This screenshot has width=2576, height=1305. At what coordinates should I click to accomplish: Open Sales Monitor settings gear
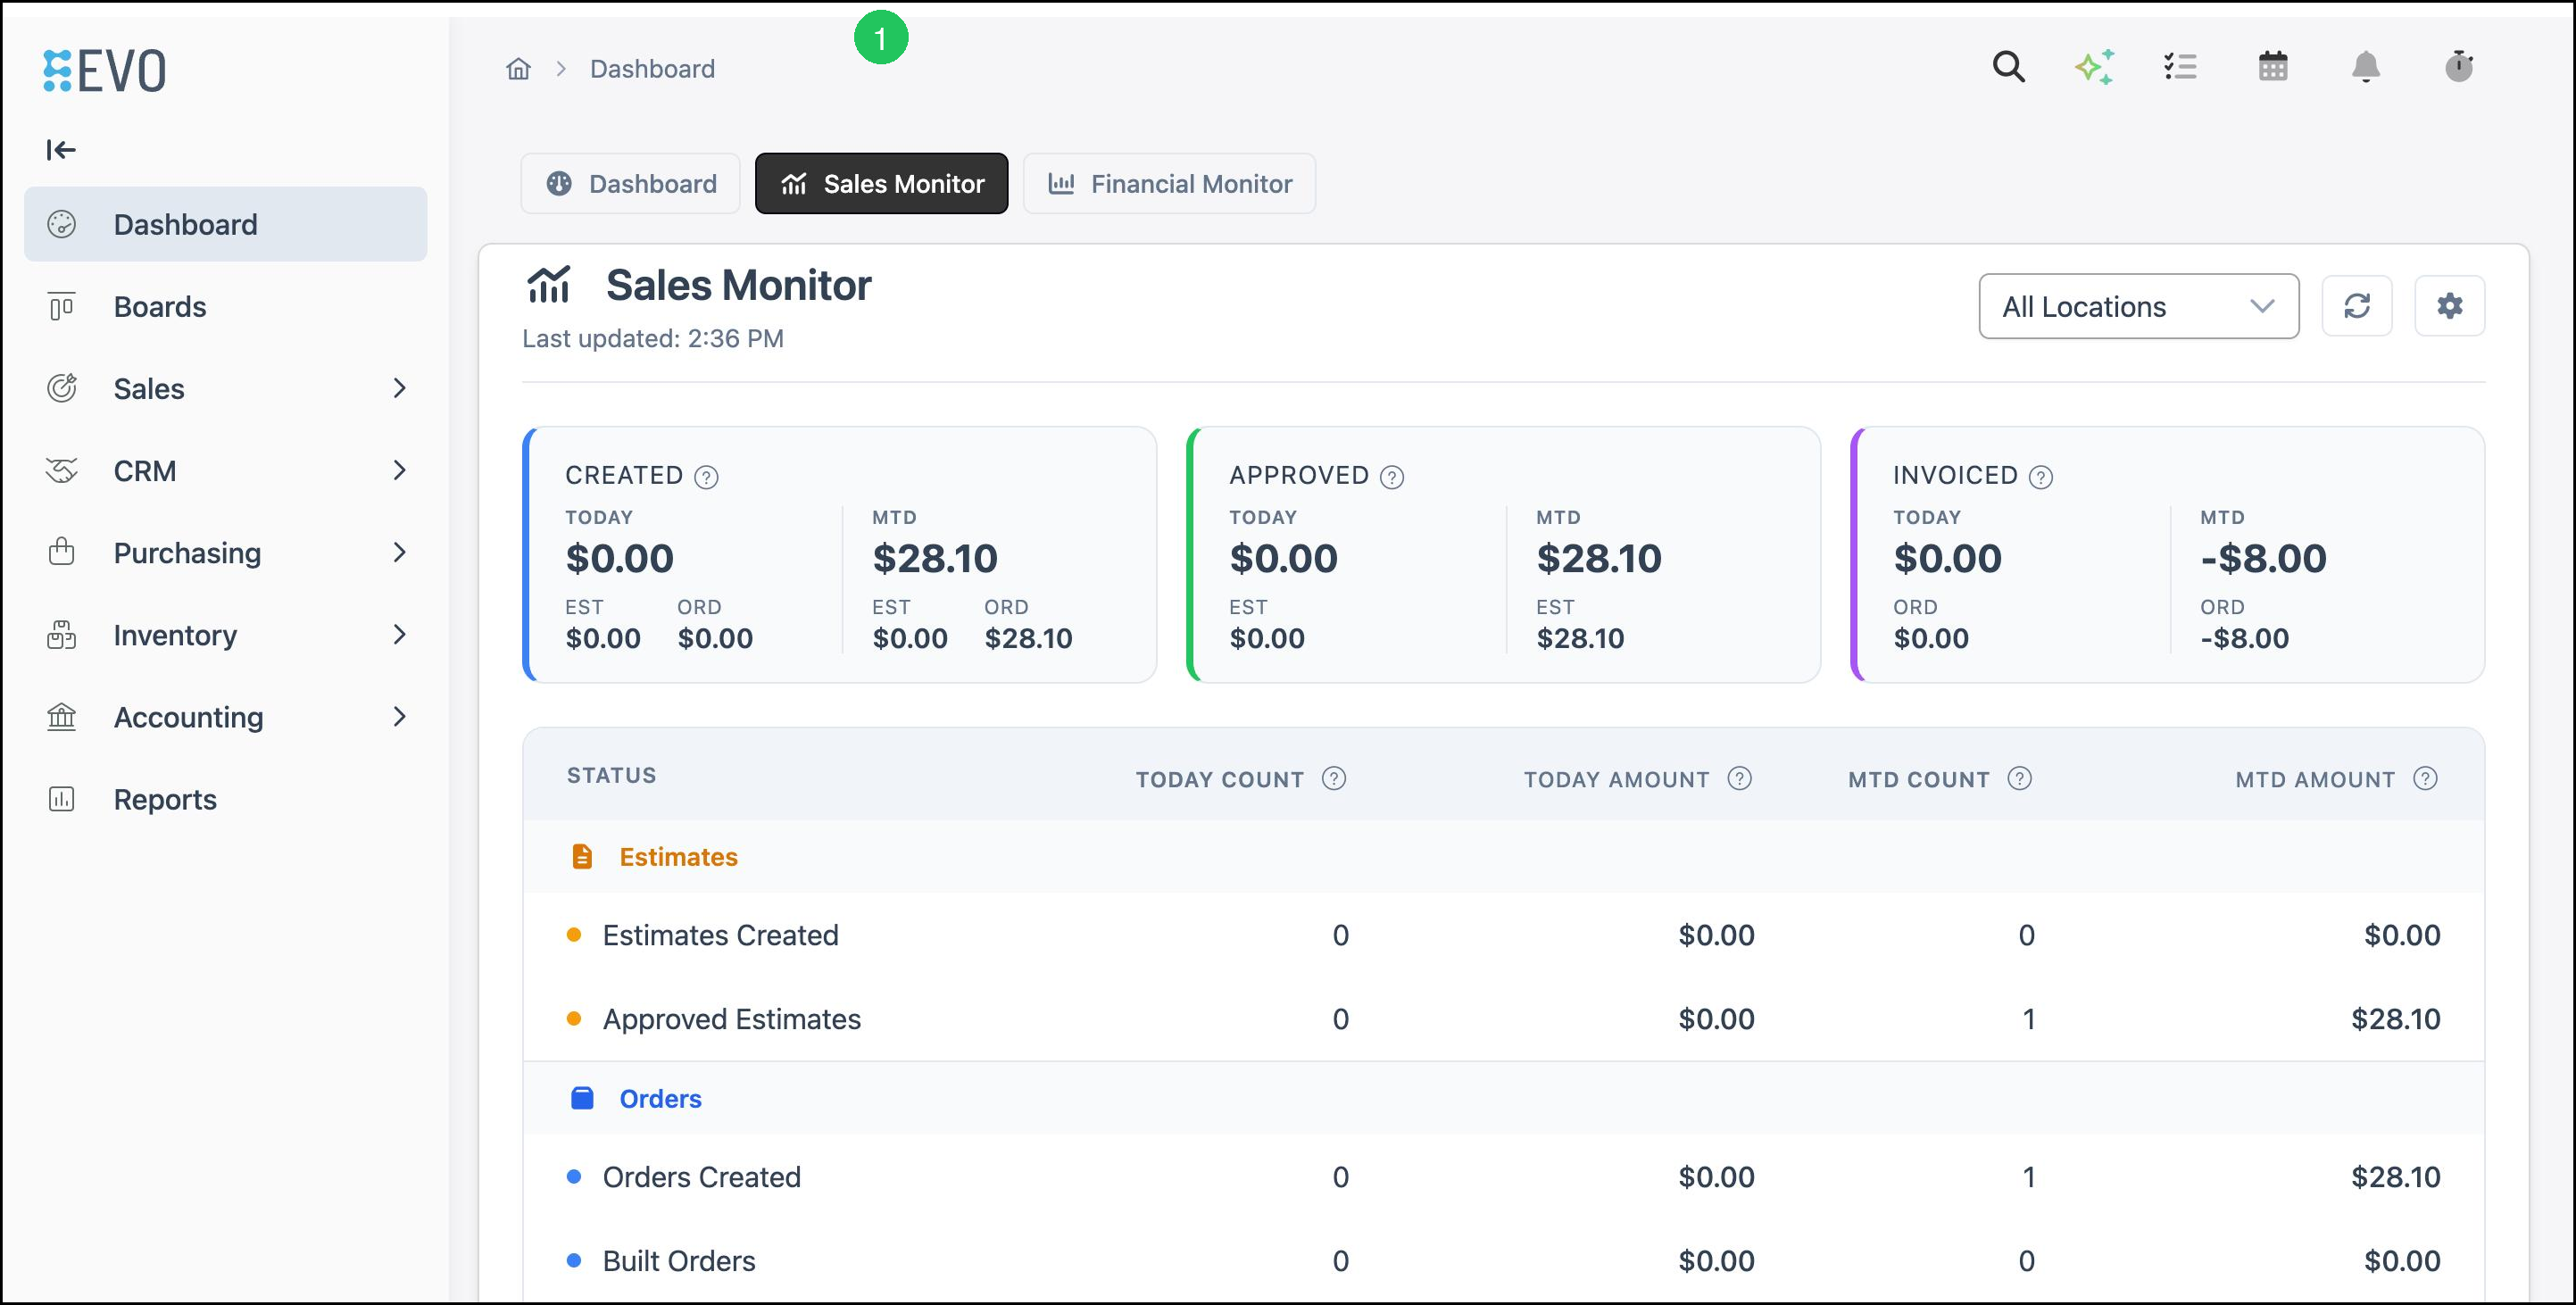2449,306
